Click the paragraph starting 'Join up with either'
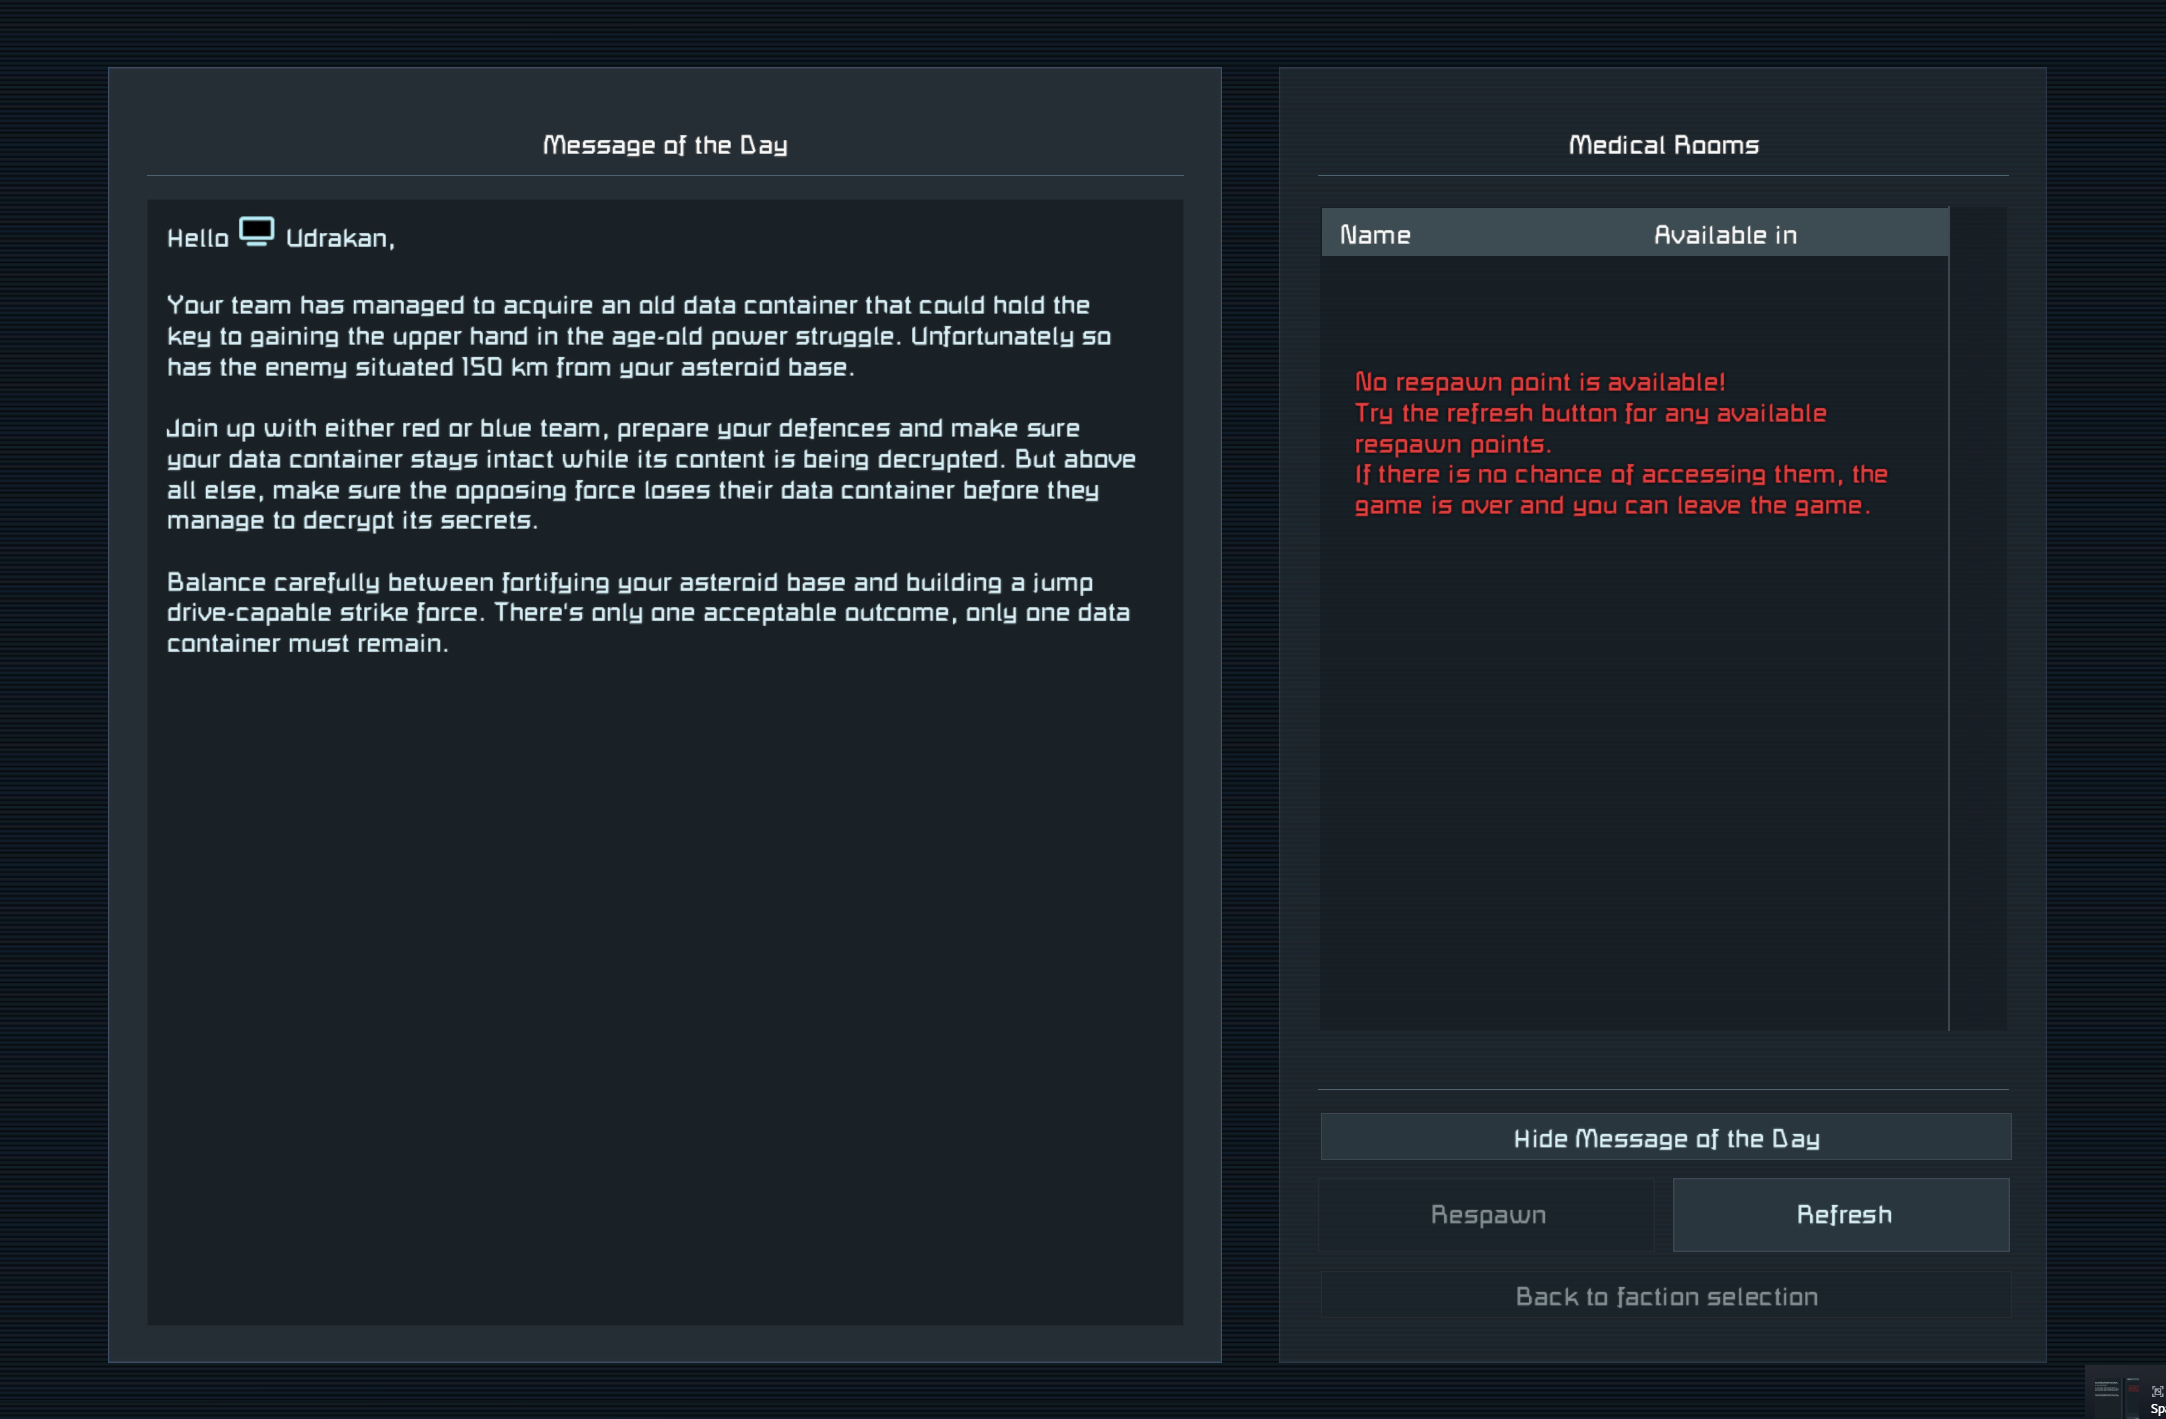The image size is (2166, 1419). point(650,474)
